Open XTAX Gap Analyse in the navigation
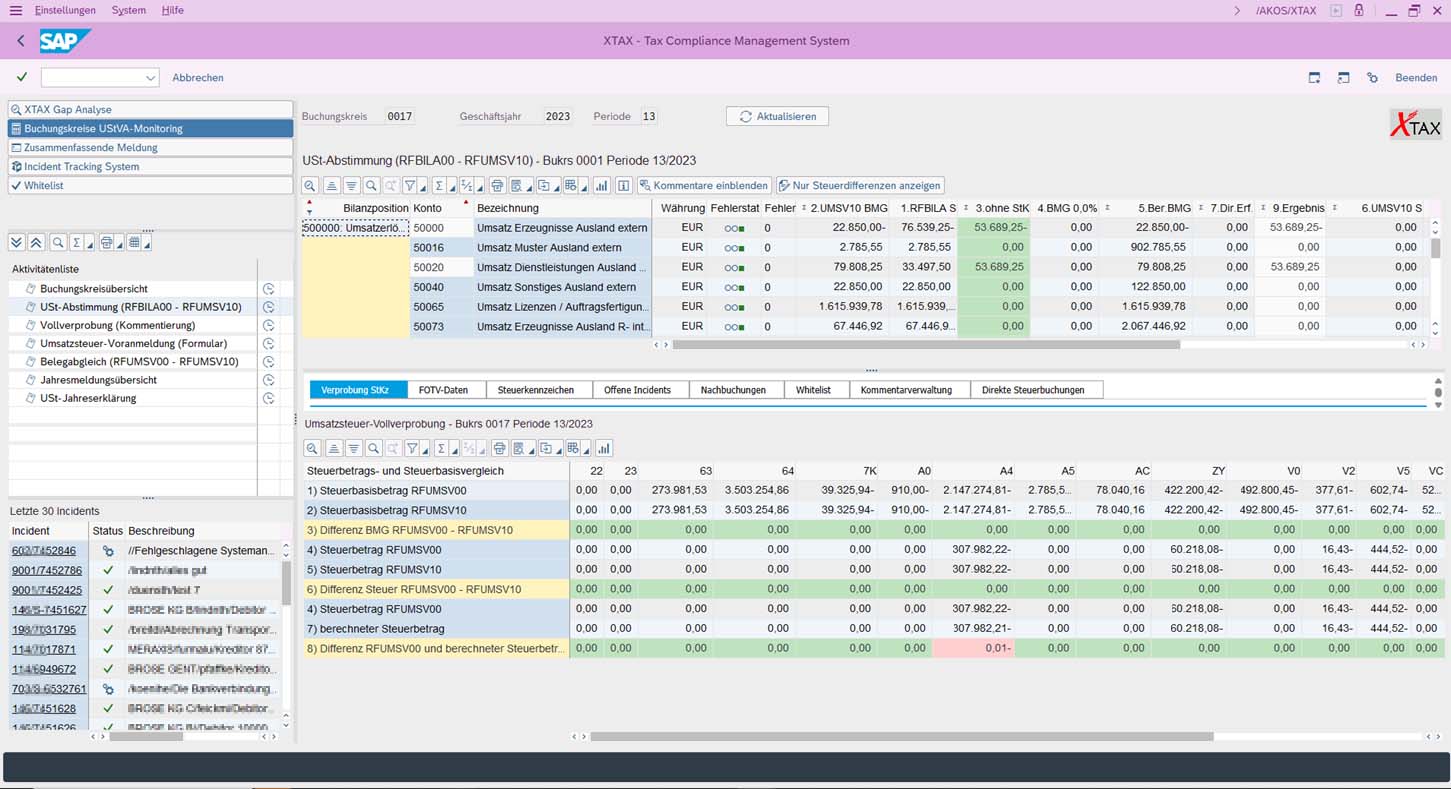Image resolution: width=1451 pixels, height=789 pixels. click(x=150, y=110)
